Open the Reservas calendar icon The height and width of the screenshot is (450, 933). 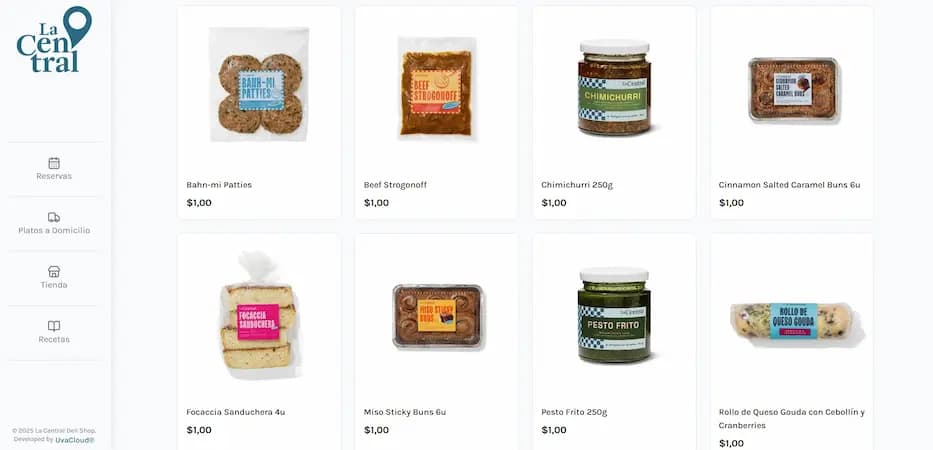coord(54,163)
